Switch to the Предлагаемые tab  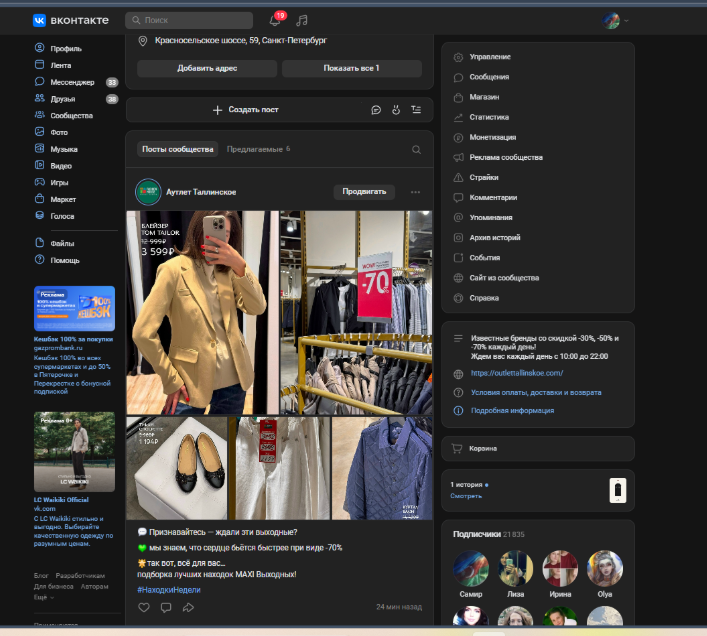pos(256,149)
